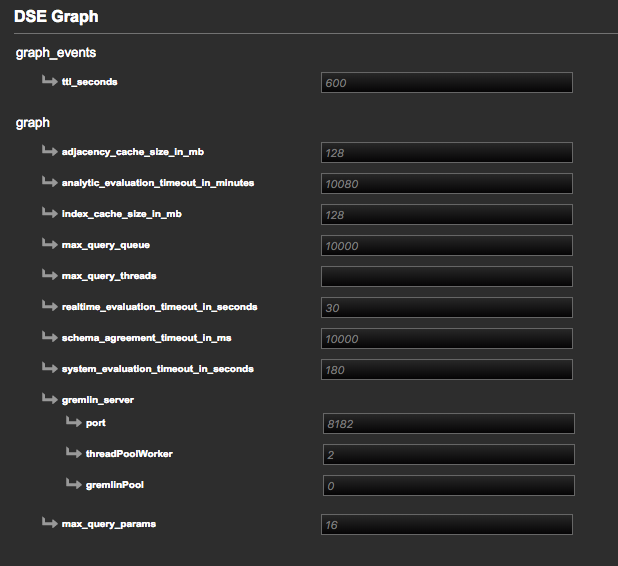Select the system_evaluation_timeout_in_seconds input

tap(447, 369)
